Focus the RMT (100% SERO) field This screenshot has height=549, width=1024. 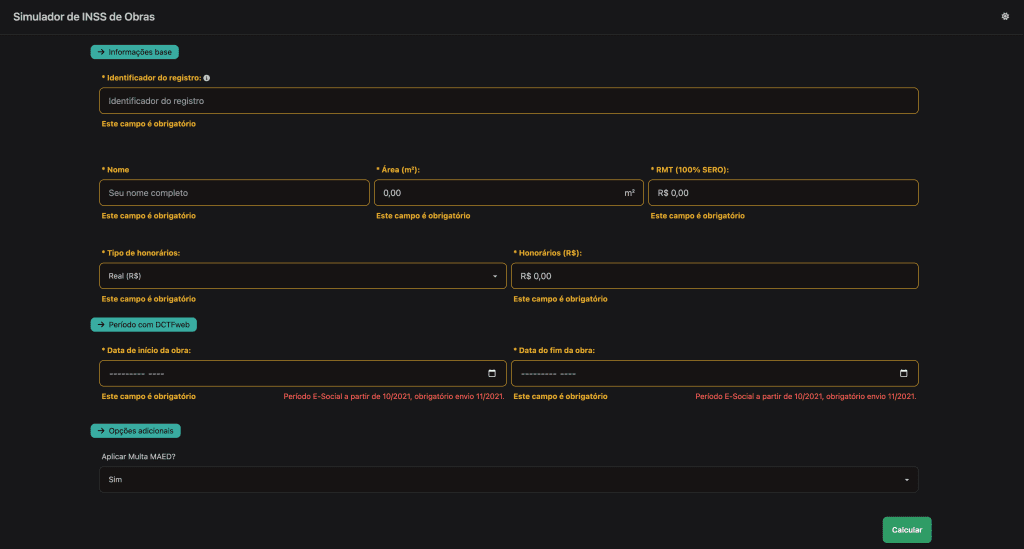click(x=783, y=193)
